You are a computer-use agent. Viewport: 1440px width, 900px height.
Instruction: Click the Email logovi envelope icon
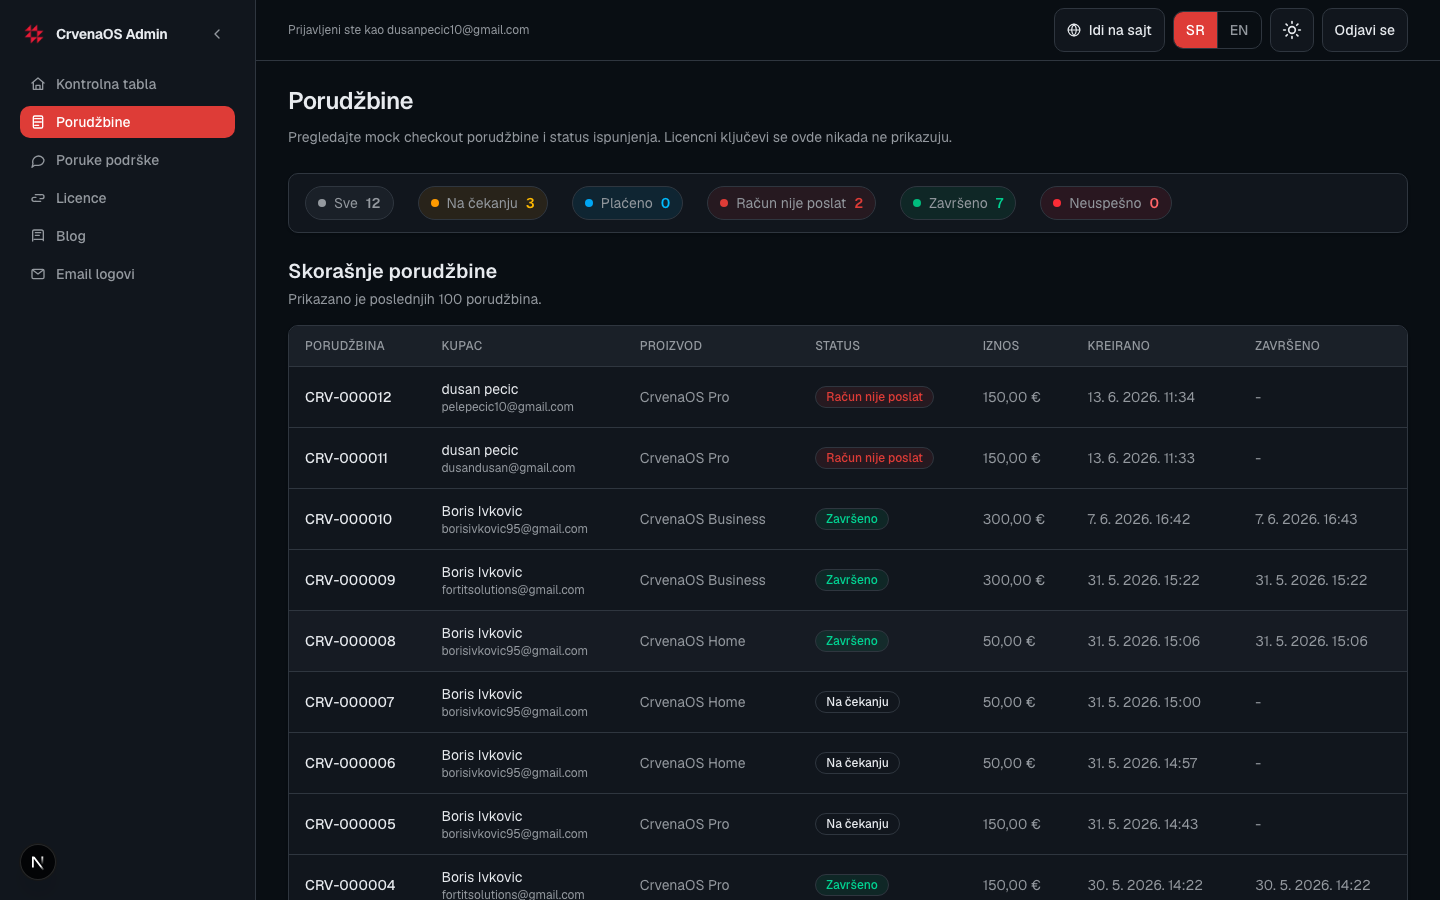38,274
